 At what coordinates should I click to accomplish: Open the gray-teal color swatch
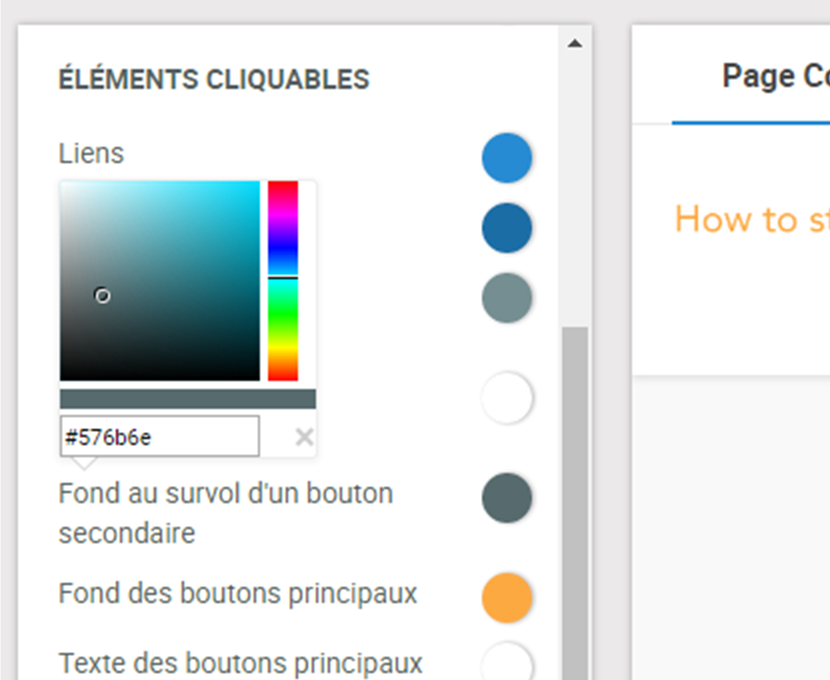pos(506,298)
